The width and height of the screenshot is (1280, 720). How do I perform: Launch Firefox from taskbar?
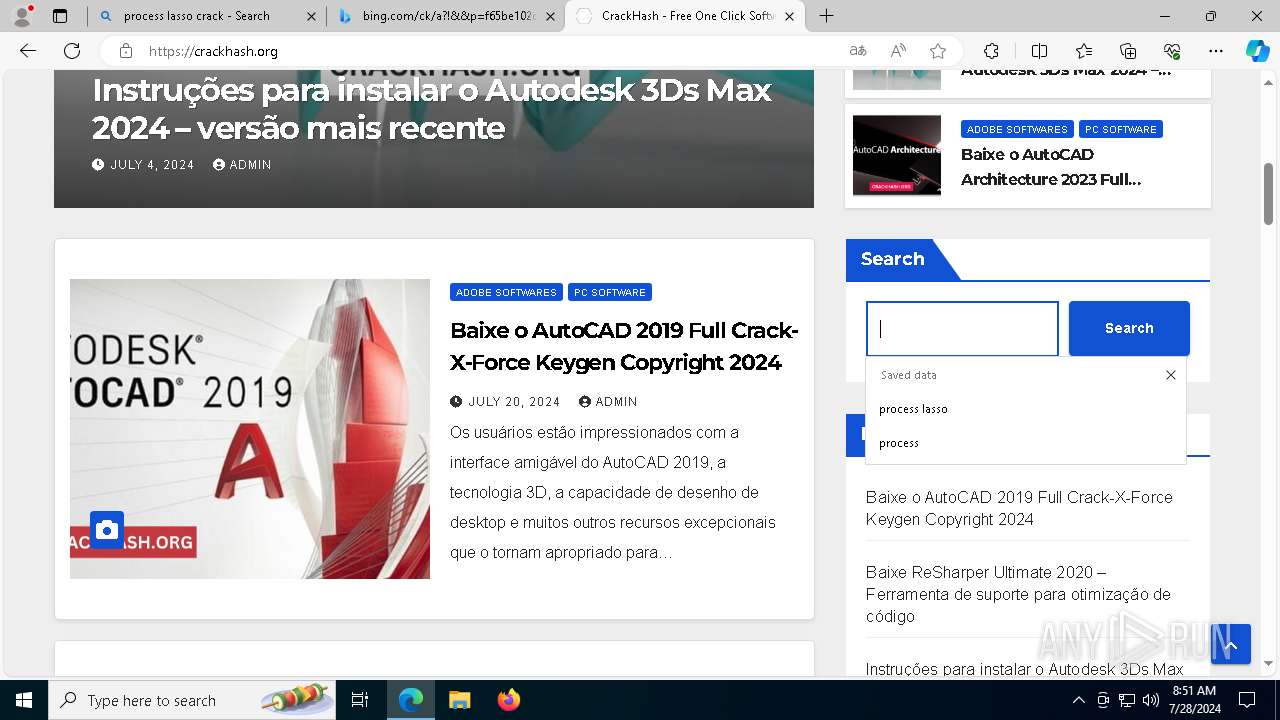click(x=509, y=700)
